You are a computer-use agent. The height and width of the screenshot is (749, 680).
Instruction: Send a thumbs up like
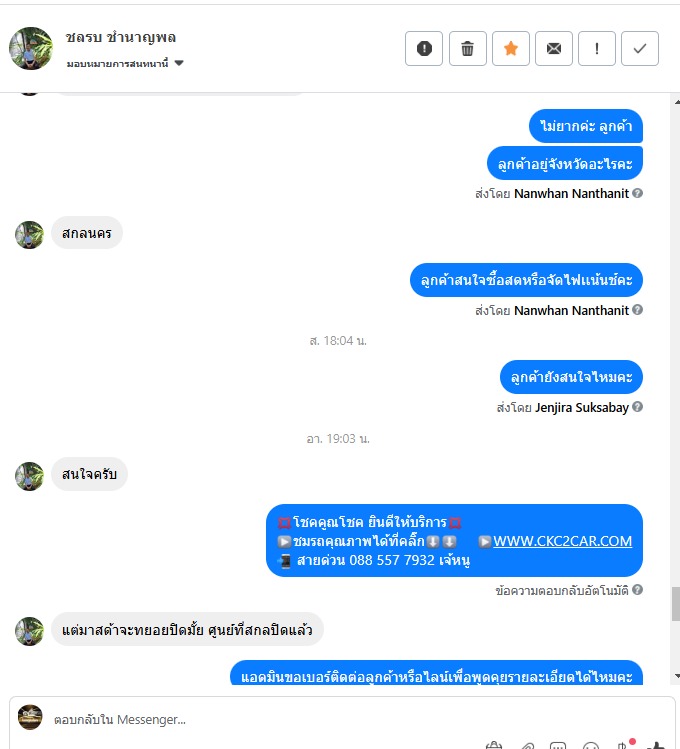(656, 745)
